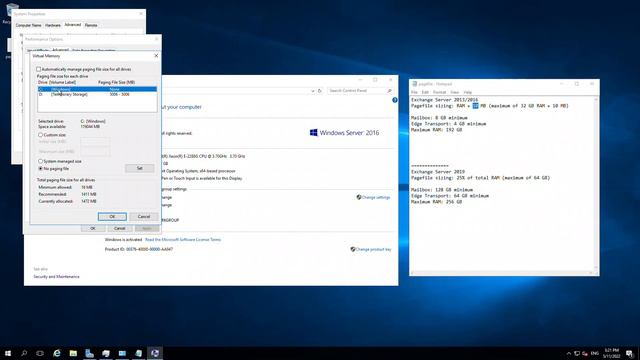
Task: Open the Edit menu in Notepad
Action: [425, 92]
